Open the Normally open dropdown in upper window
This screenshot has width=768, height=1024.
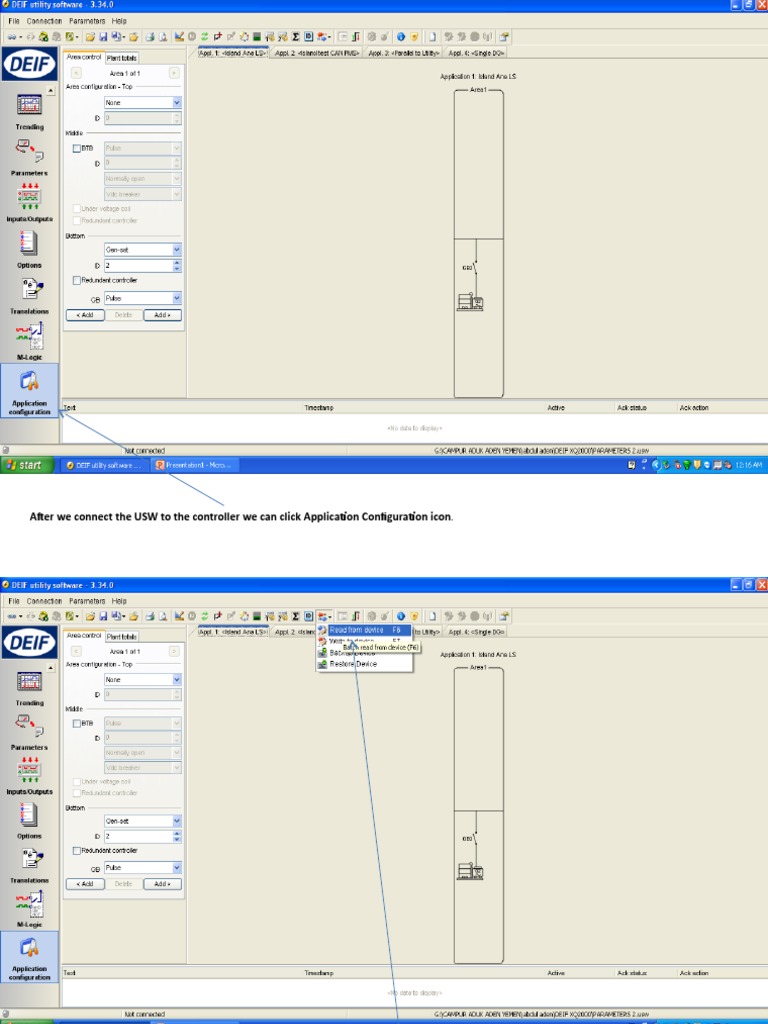click(x=142, y=178)
